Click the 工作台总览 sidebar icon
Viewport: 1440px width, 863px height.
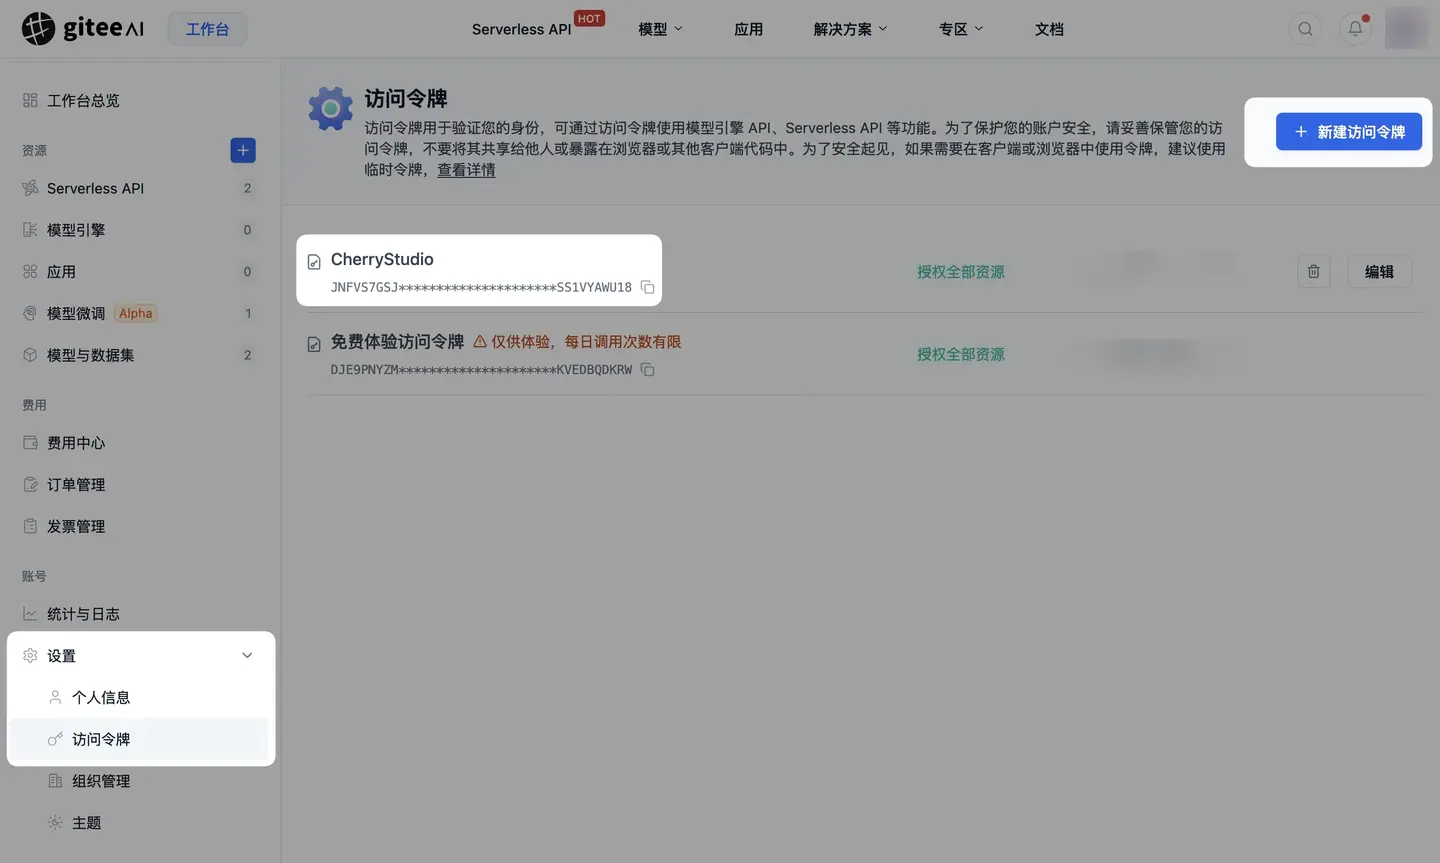point(30,100)
